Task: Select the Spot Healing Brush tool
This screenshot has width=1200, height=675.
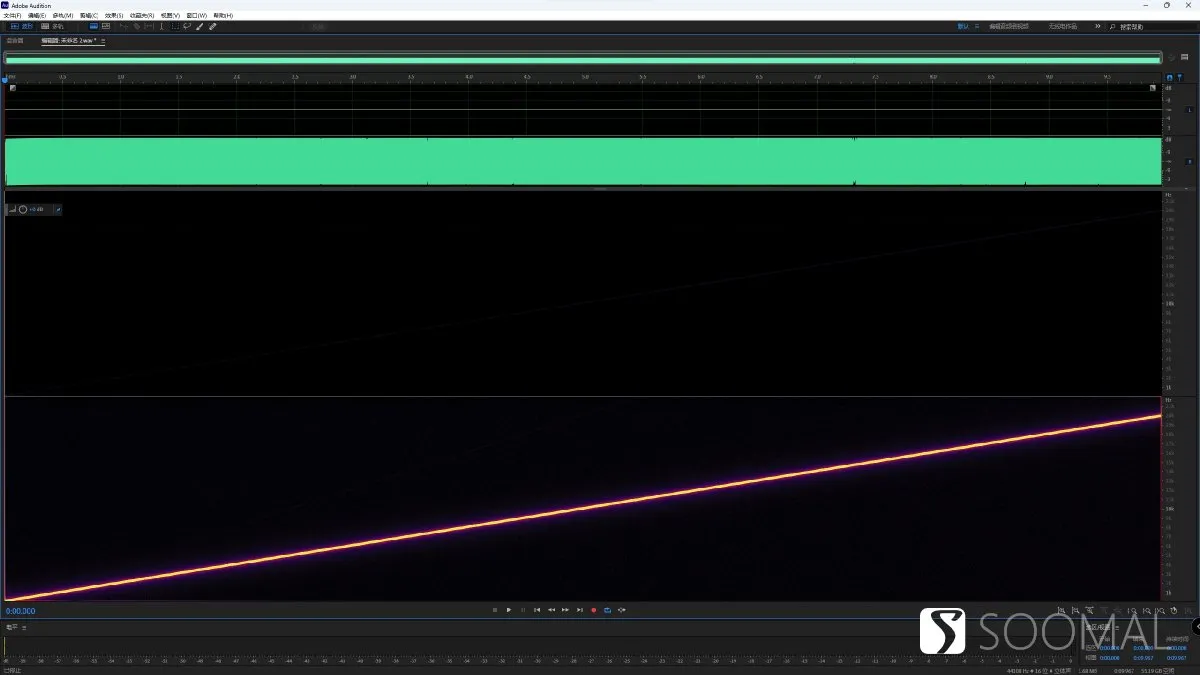Action: [212, 26]
